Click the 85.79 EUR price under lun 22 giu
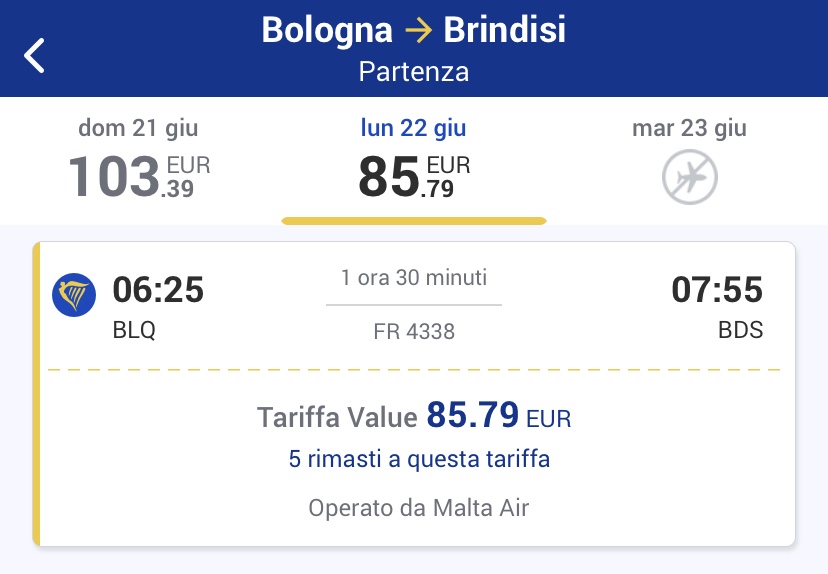This screenshot has width=828, height=574. click(414, 177)
